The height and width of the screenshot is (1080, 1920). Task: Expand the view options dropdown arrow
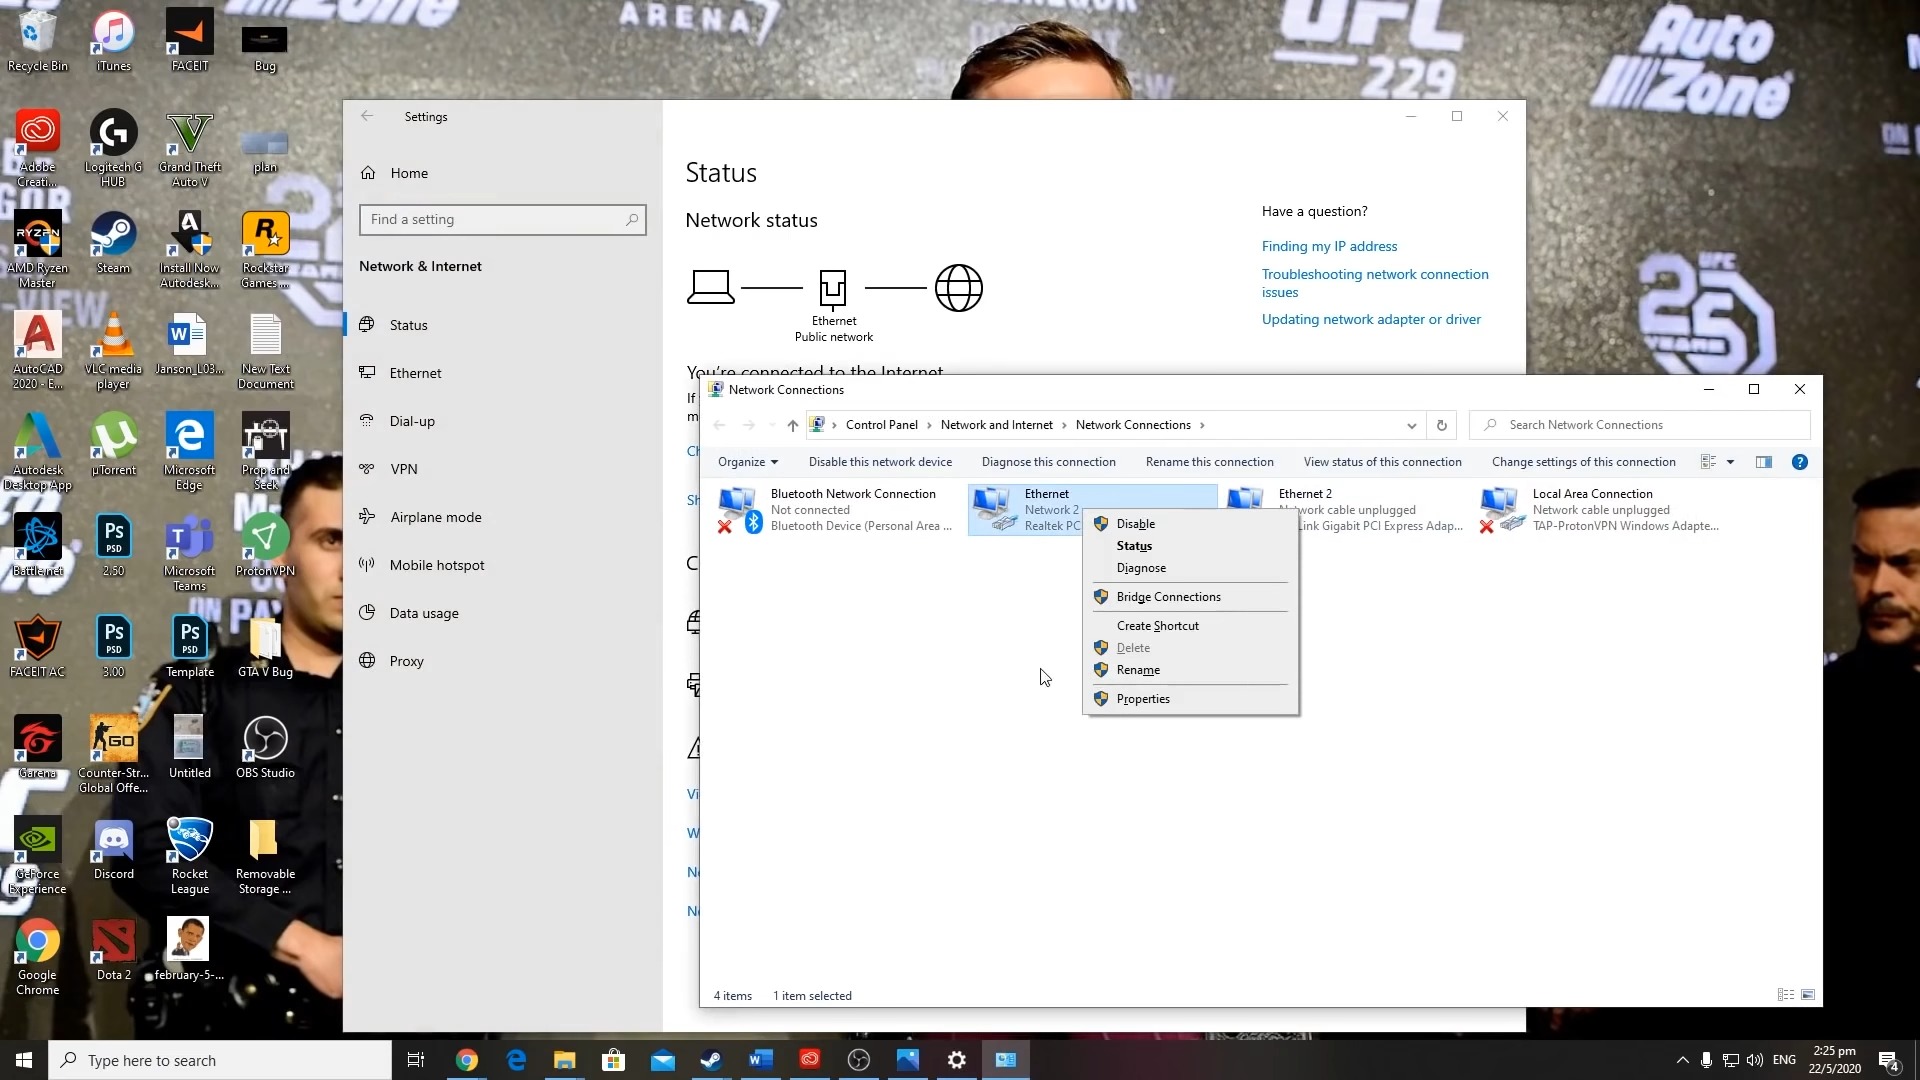[1730, 462]
